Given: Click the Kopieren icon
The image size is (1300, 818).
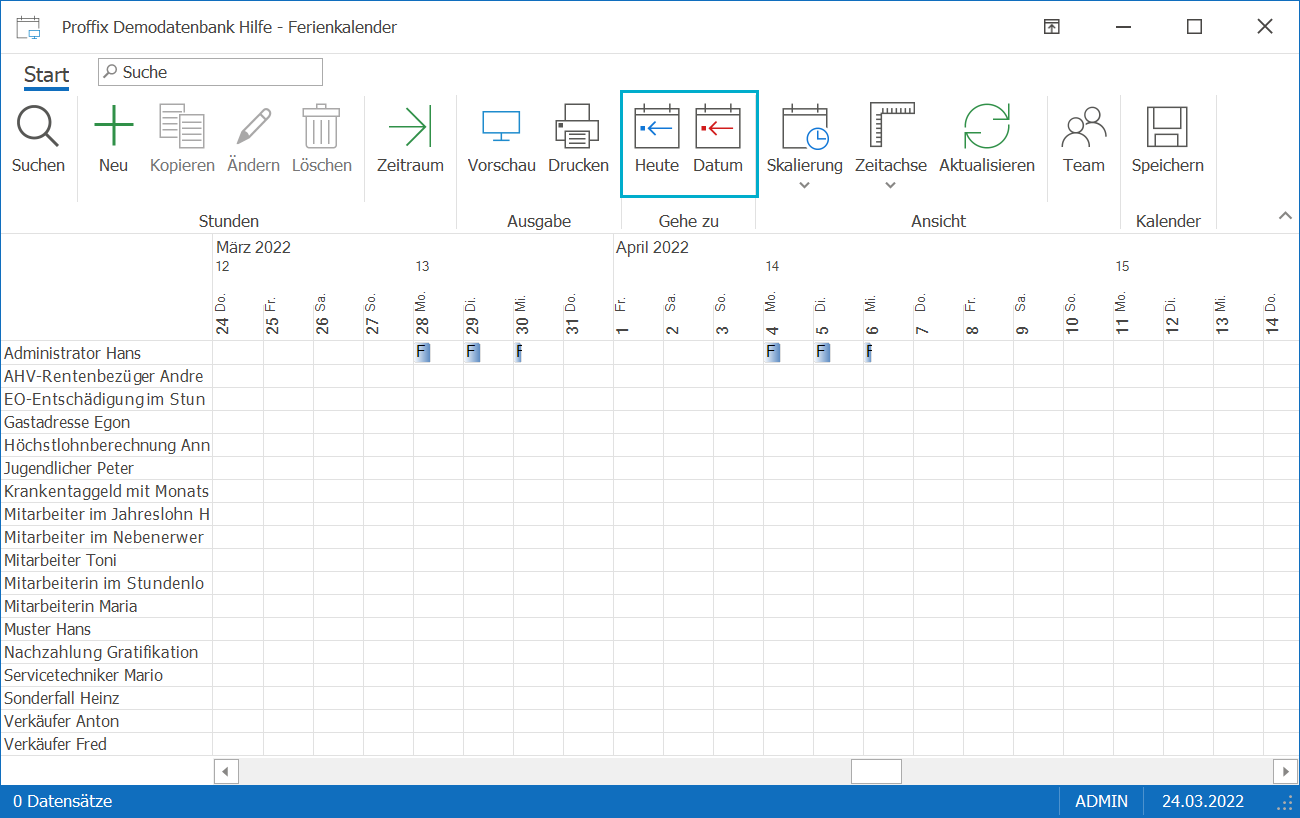Looking at the screenshot, I should (x=182, y=127).
